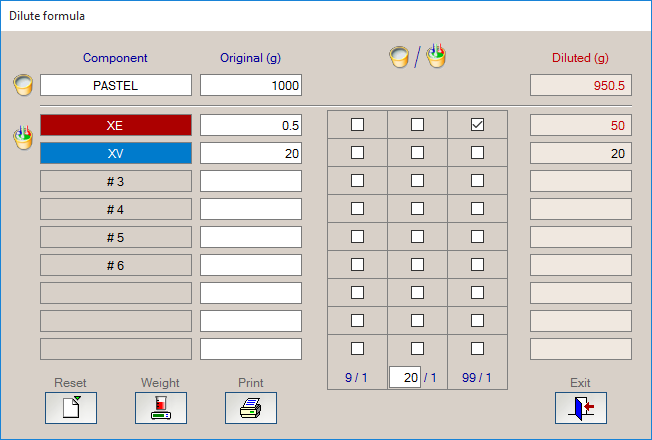This screenshot has width=652, height=440.
Task: Check the 20/1 checkbox for XE
Action: 417,124
